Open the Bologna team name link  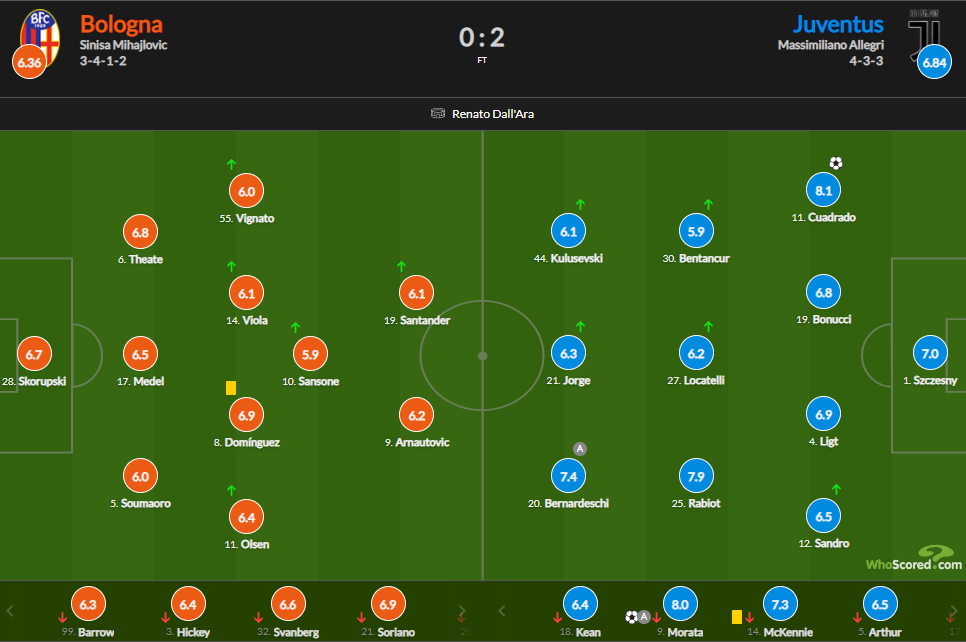(121, 25)
